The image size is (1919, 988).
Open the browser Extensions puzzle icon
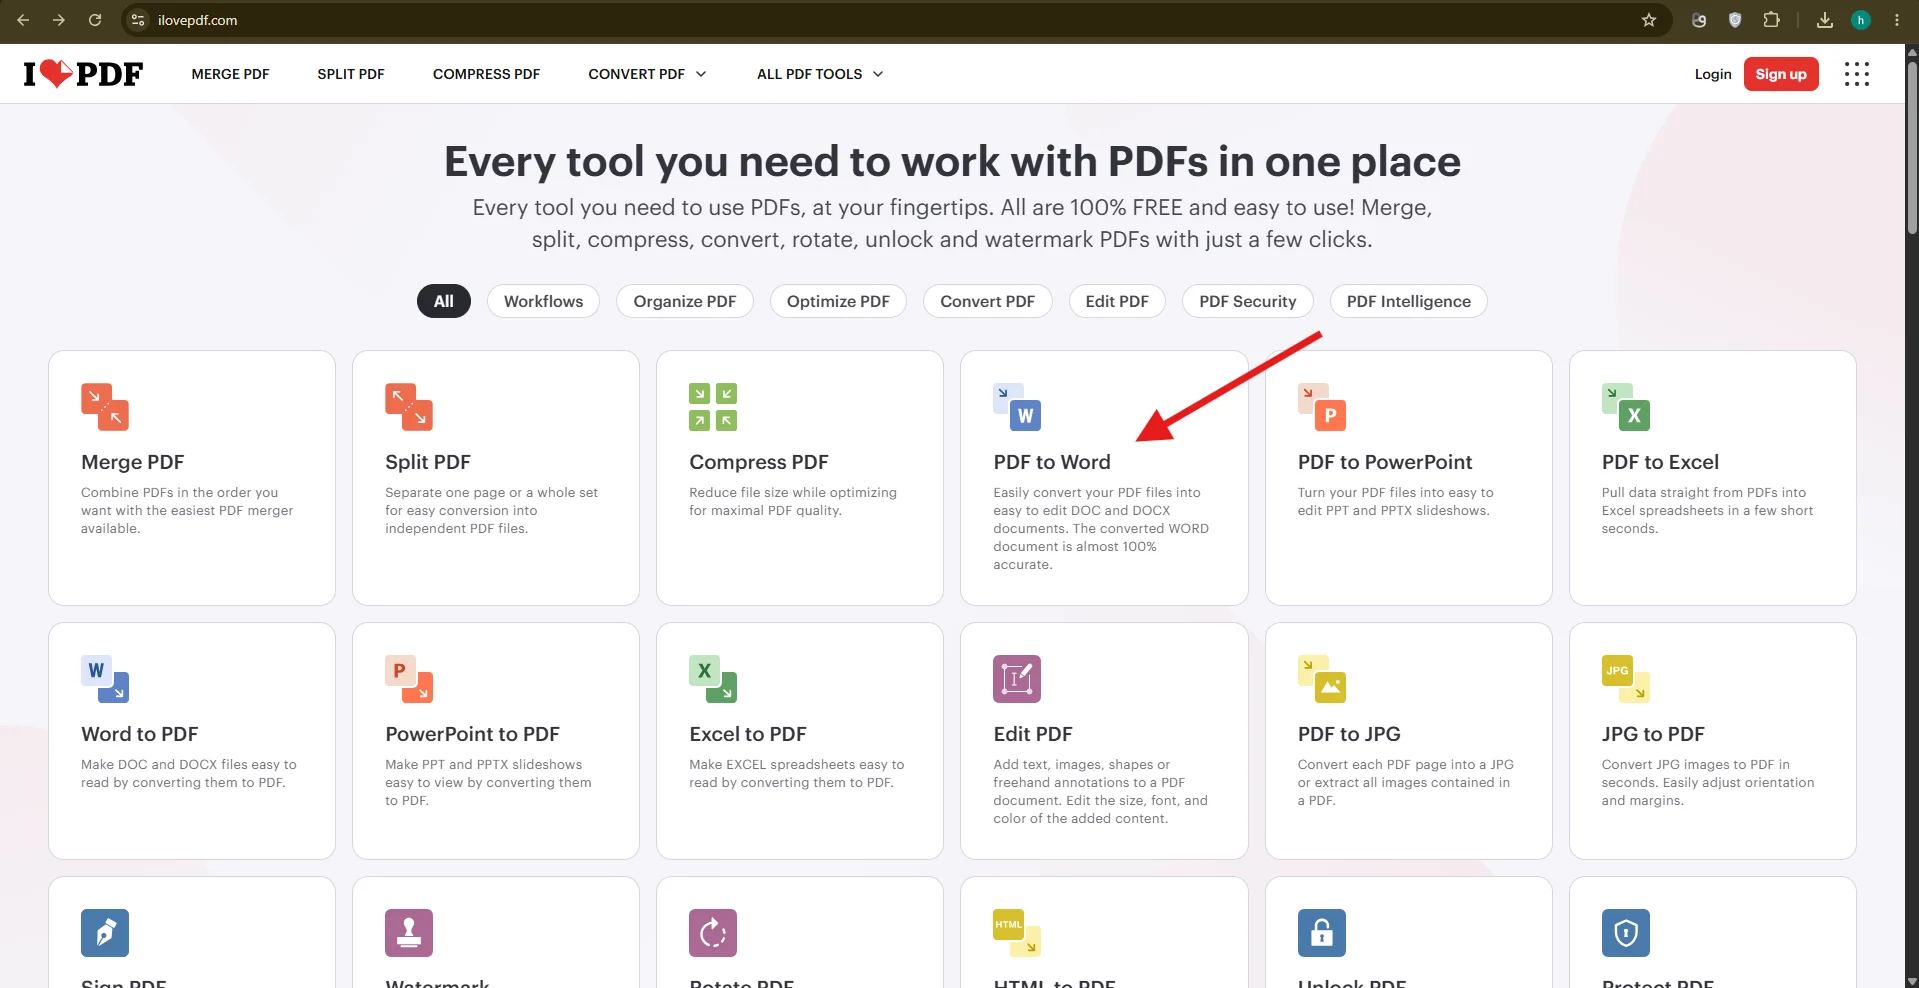[1771, 20]
